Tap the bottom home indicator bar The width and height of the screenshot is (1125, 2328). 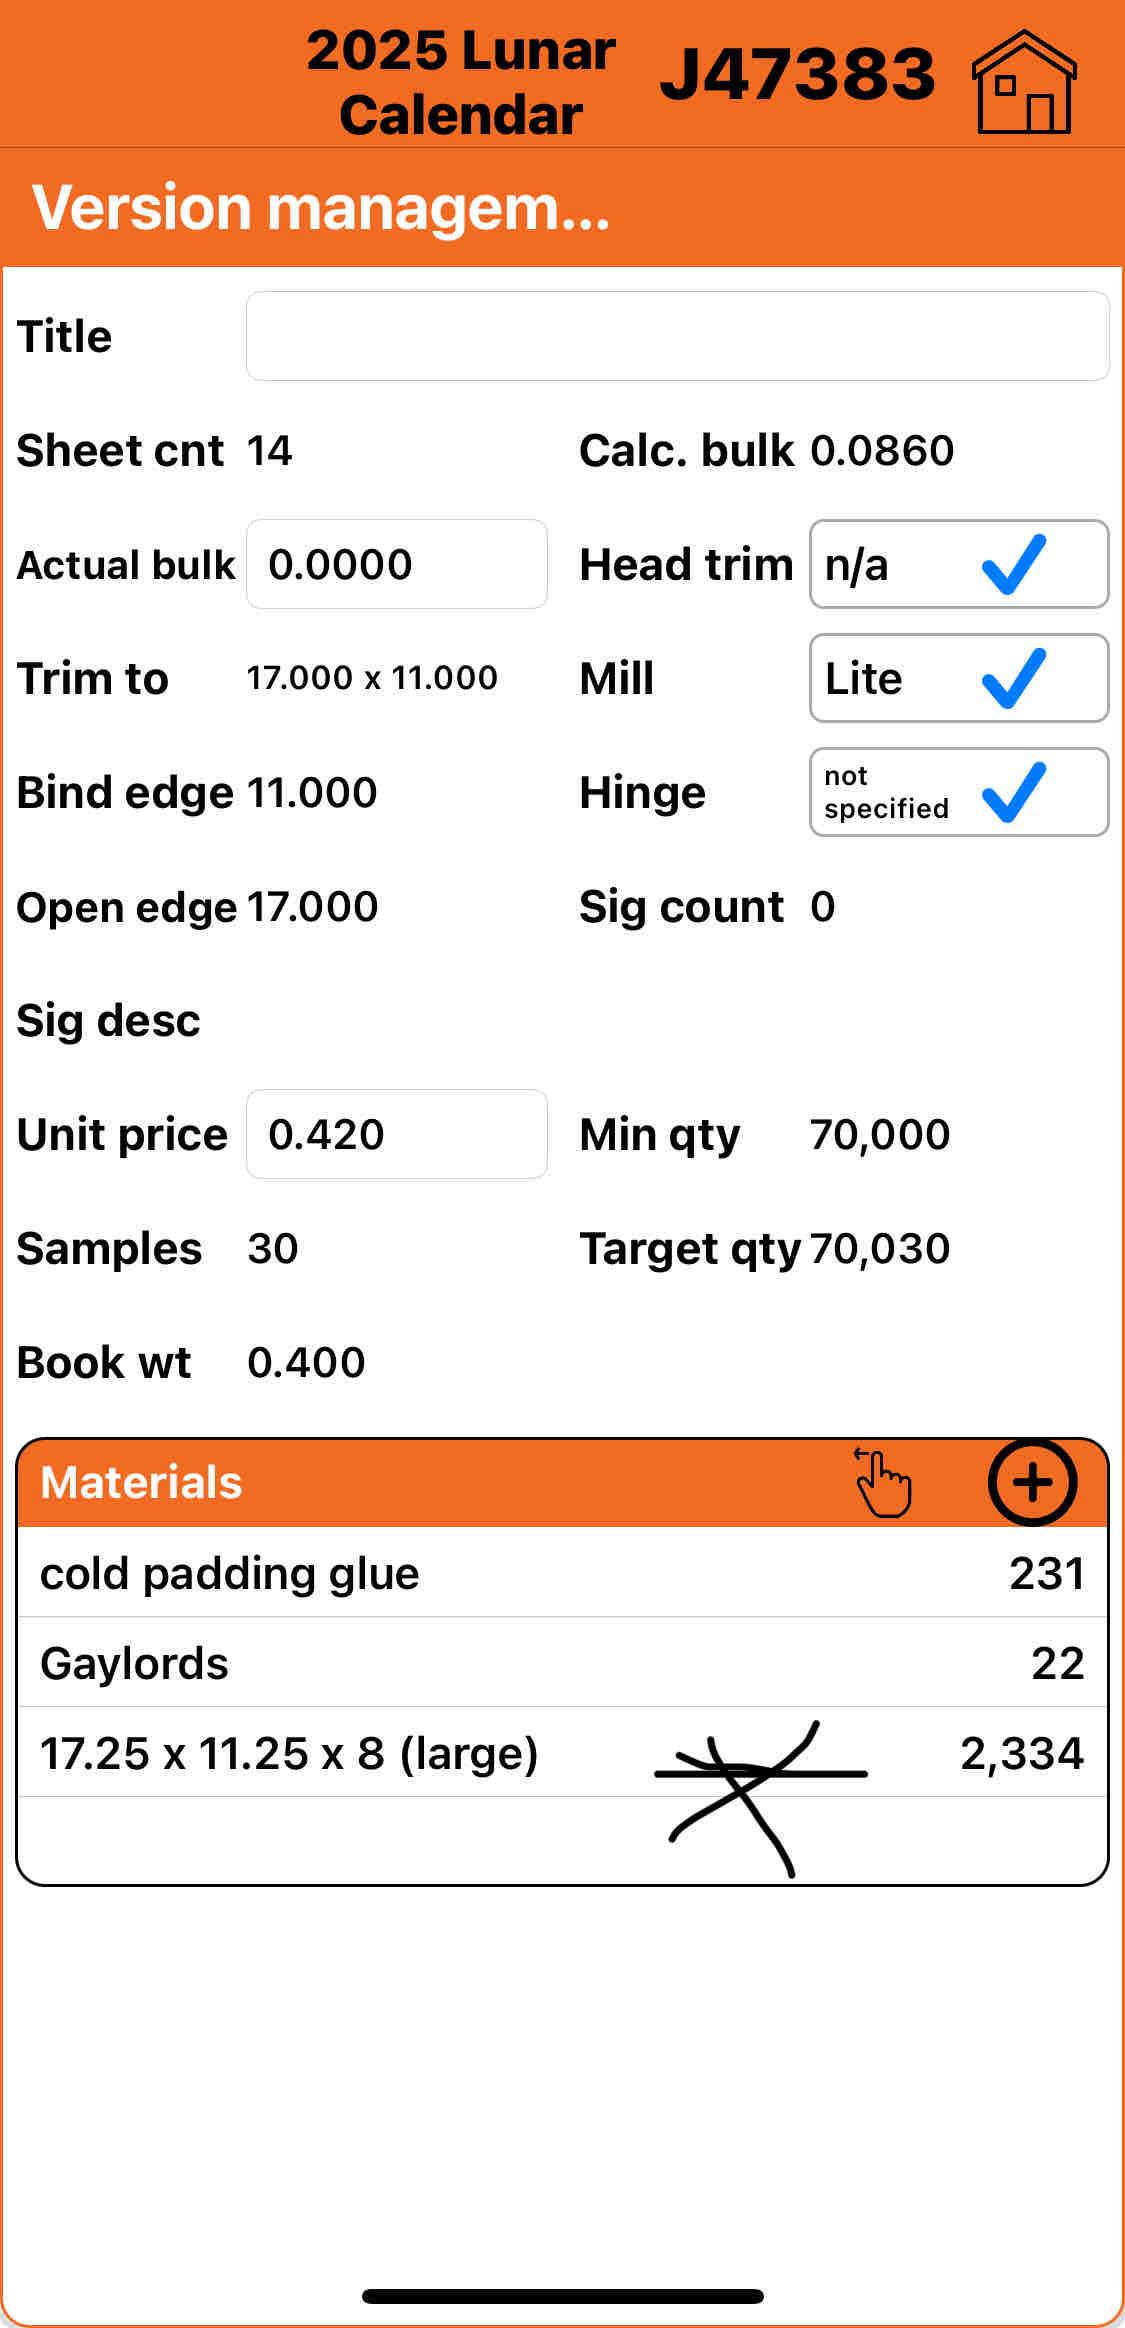[562, 2296]
